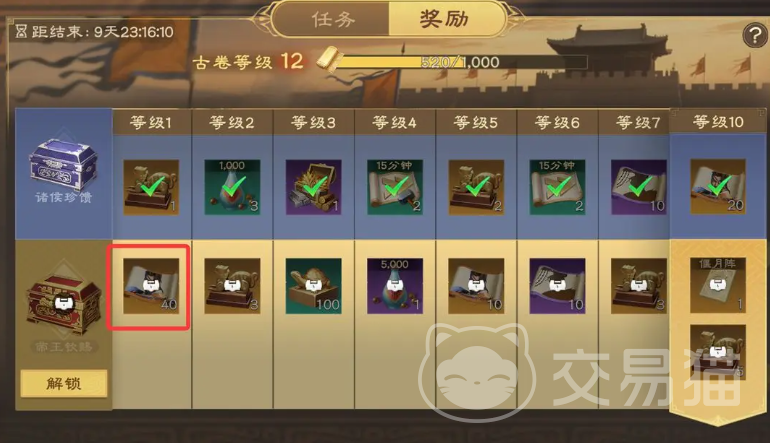Select the locked turtle reward with 100

[x=313, y=286]
